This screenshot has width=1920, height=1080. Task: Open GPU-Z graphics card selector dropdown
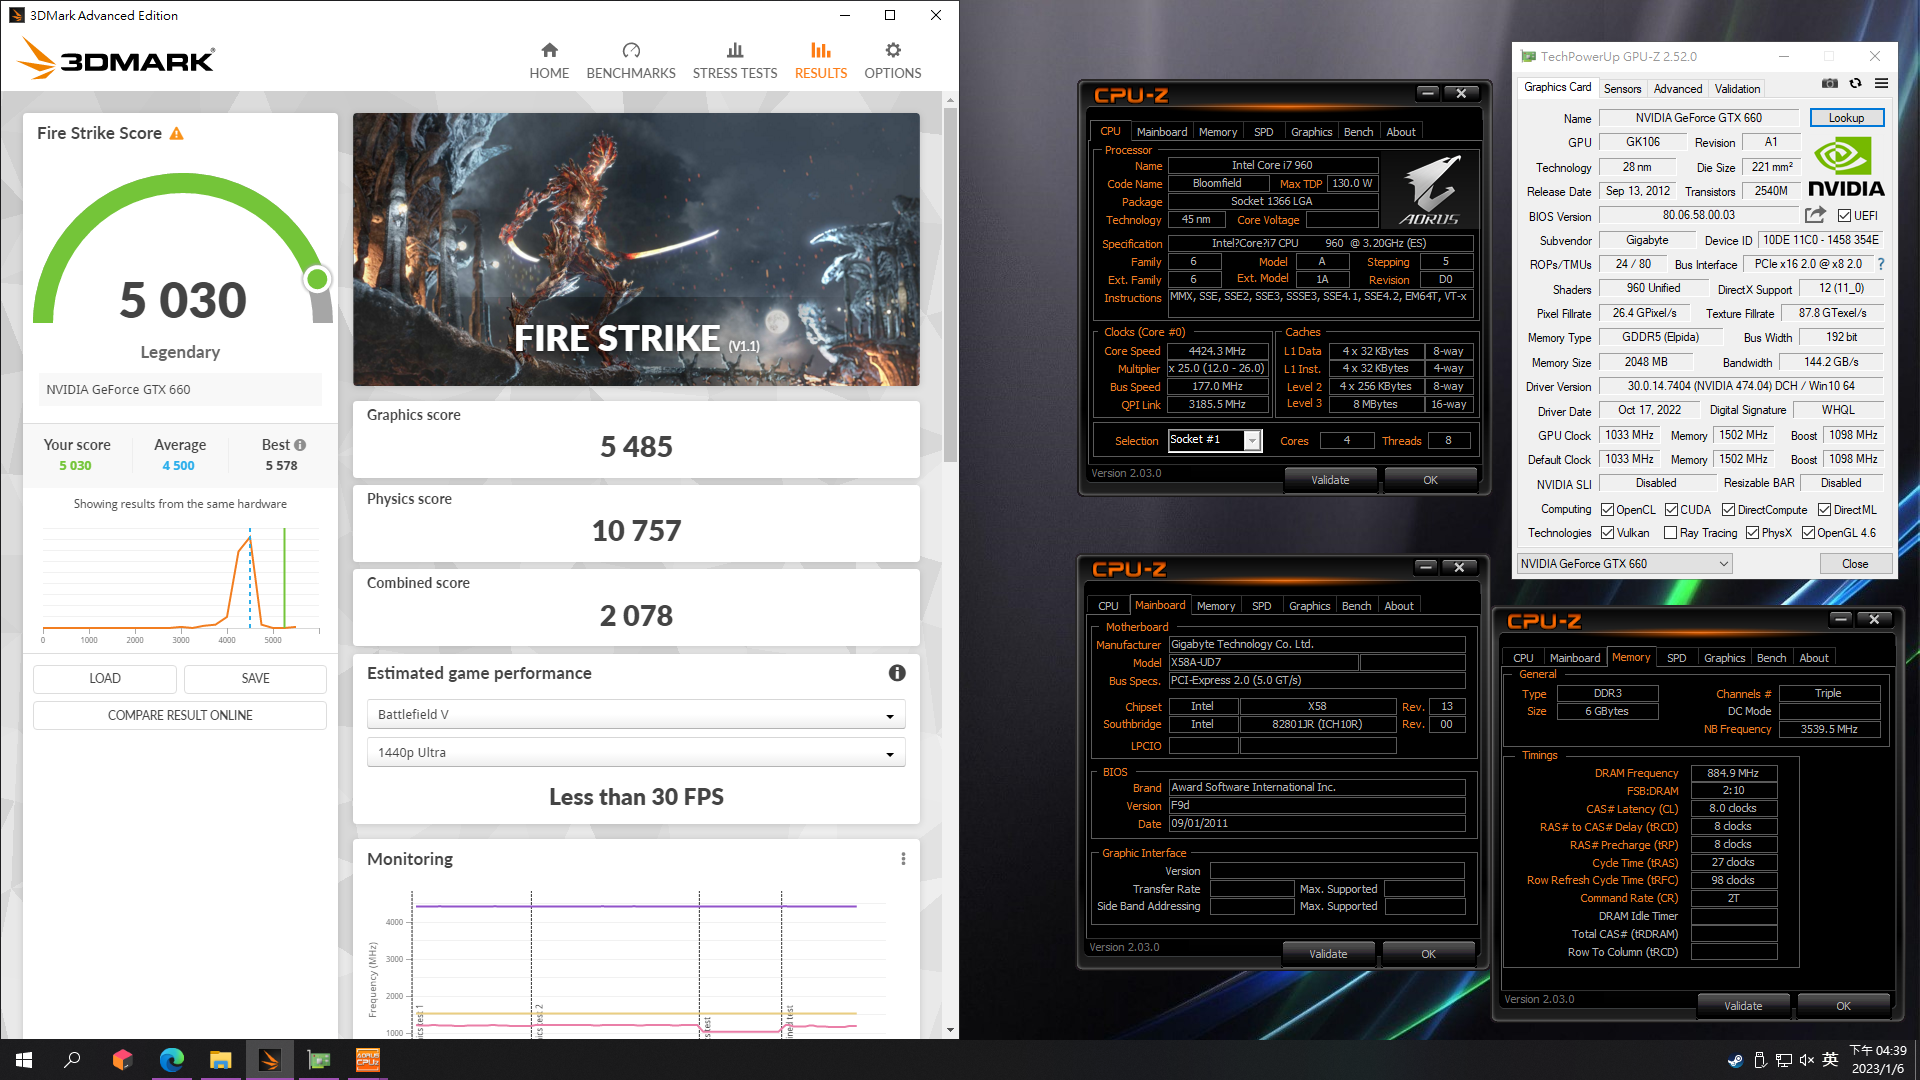(1624, 564)
